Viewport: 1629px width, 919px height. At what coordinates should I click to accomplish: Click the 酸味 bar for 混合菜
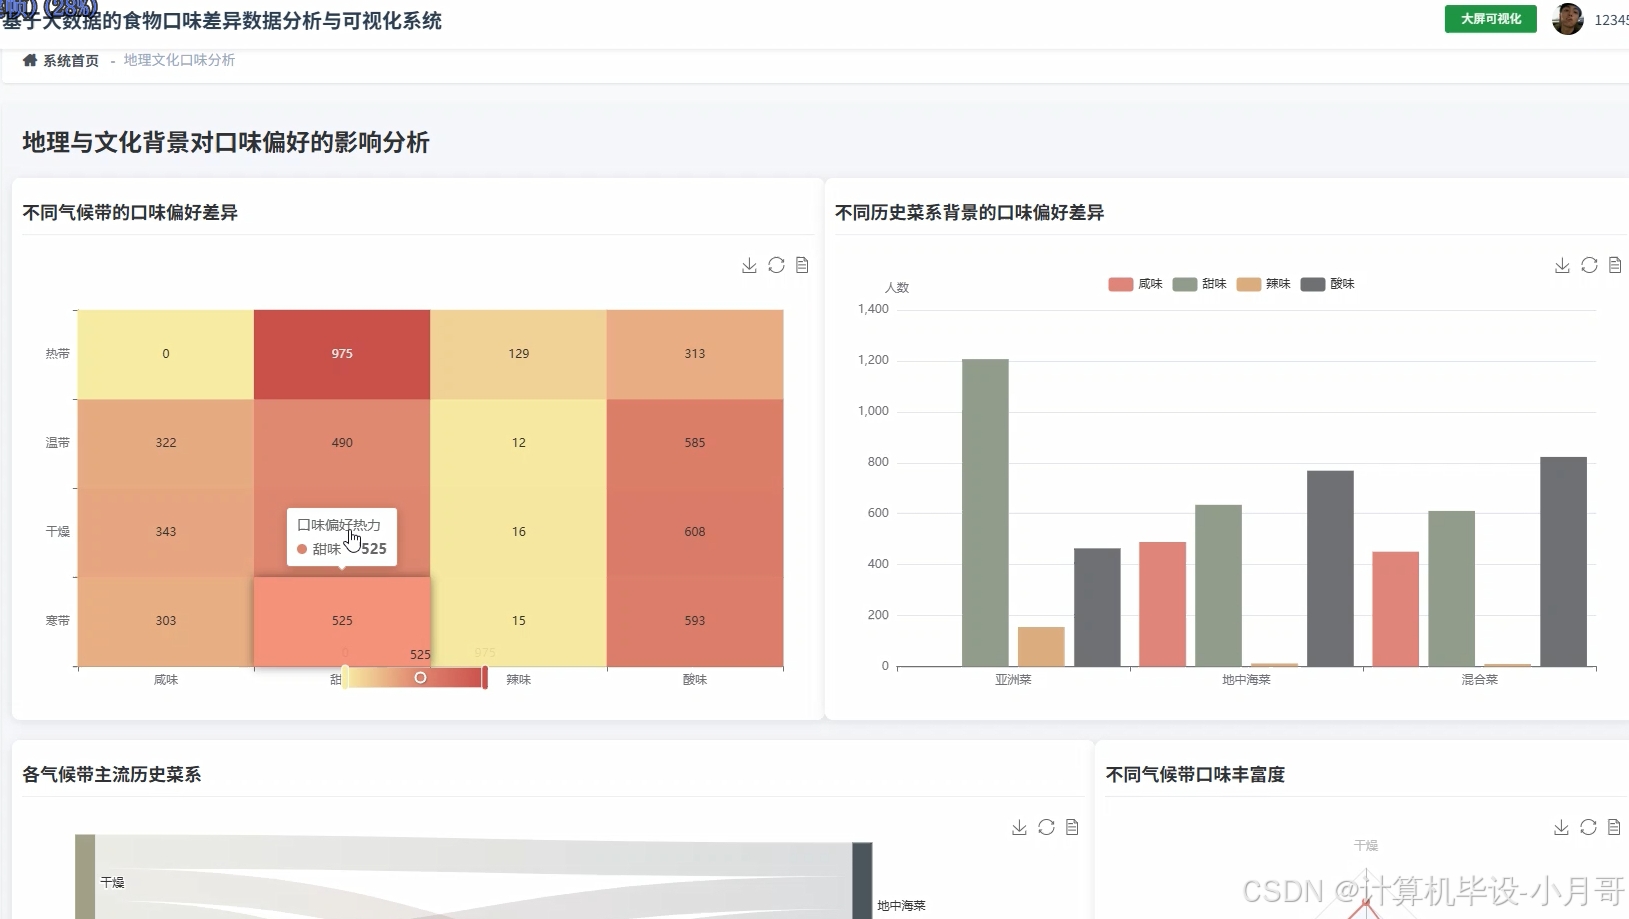[x=1563, y=562]
